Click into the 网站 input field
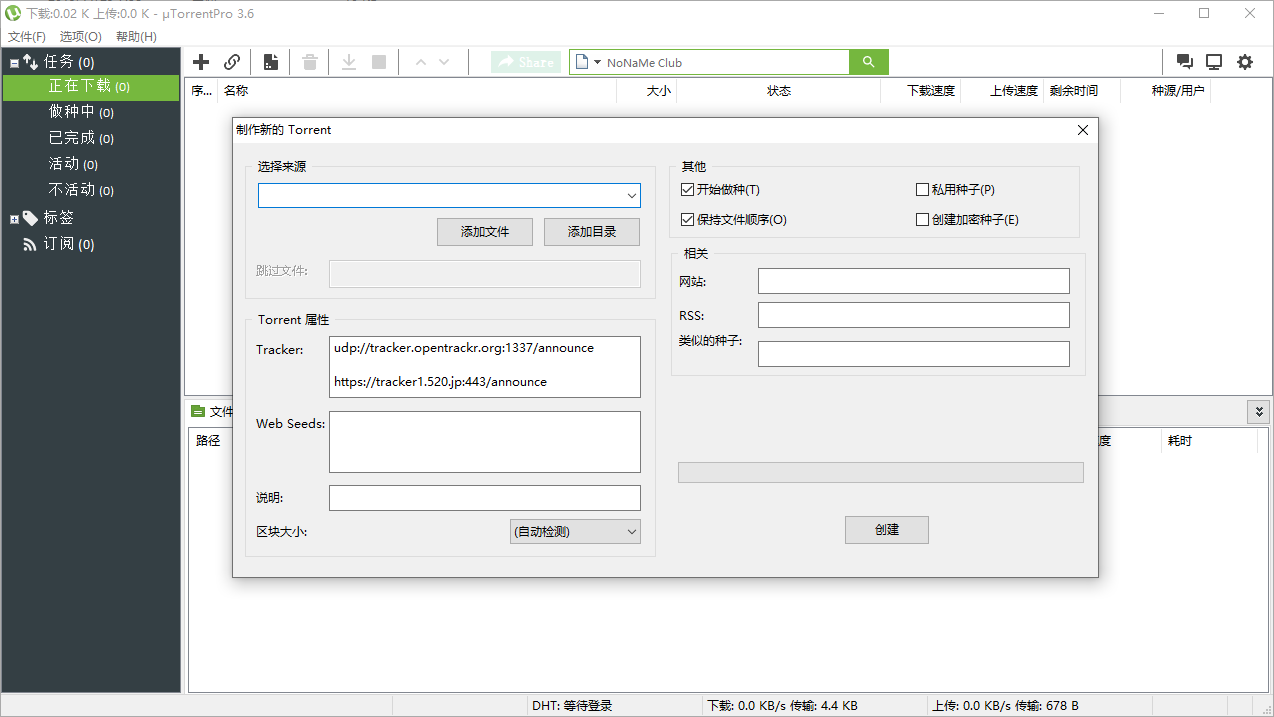 (x=913, y=281)
